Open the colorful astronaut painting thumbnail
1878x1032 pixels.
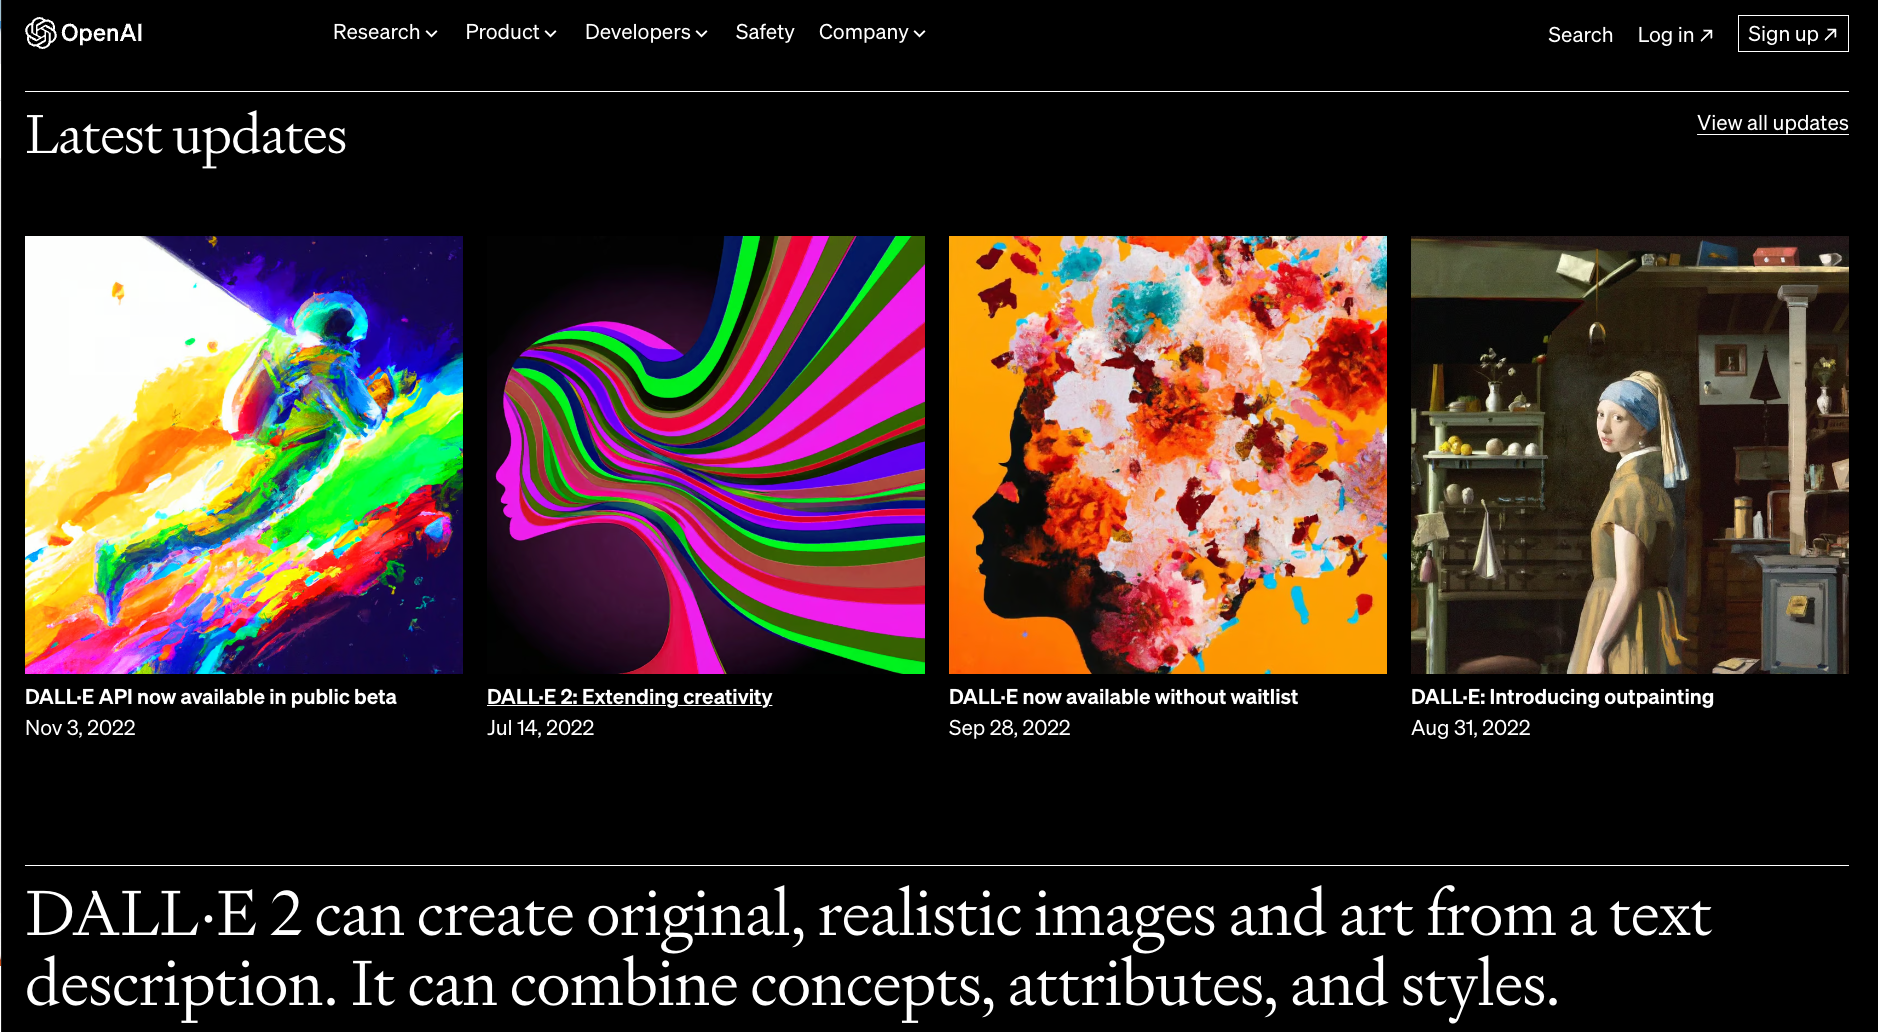(244, 455)
